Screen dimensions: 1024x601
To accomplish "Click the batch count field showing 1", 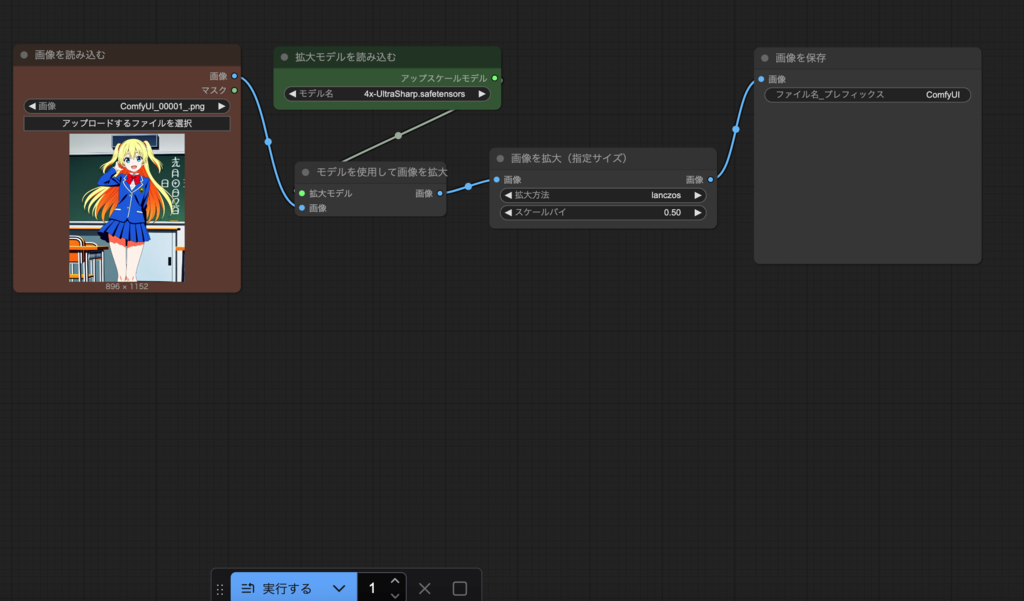I will (x=372, y=589).
